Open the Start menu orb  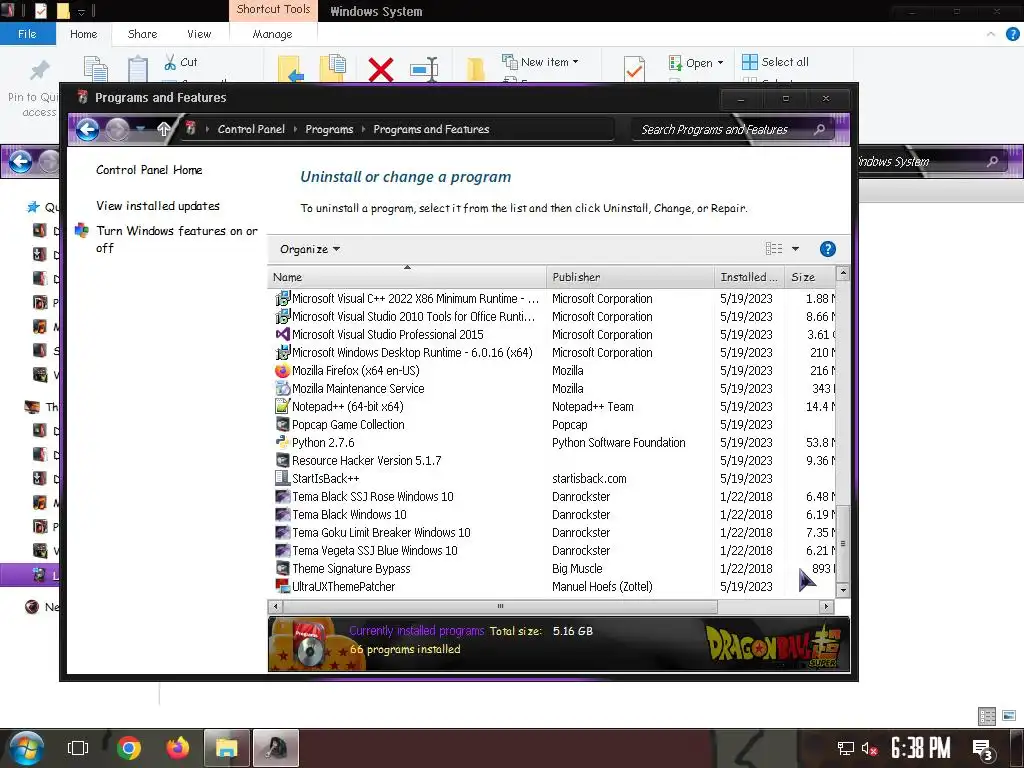pos(26,748)
